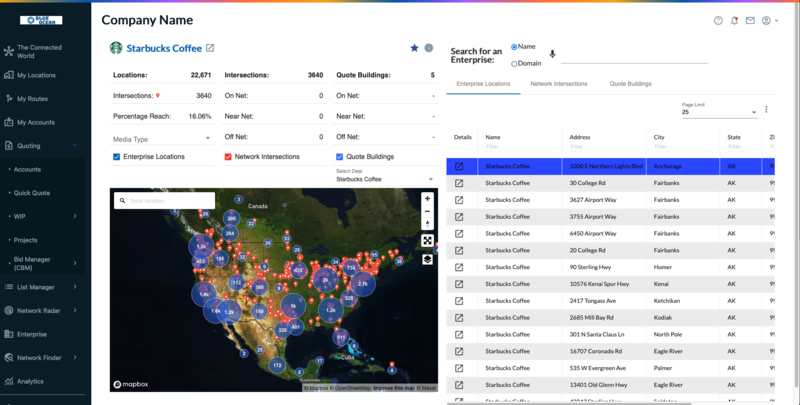The height and width of the screenshot is (405, 800).
Task: Click the star favorite icon
Action: (414, 48)
